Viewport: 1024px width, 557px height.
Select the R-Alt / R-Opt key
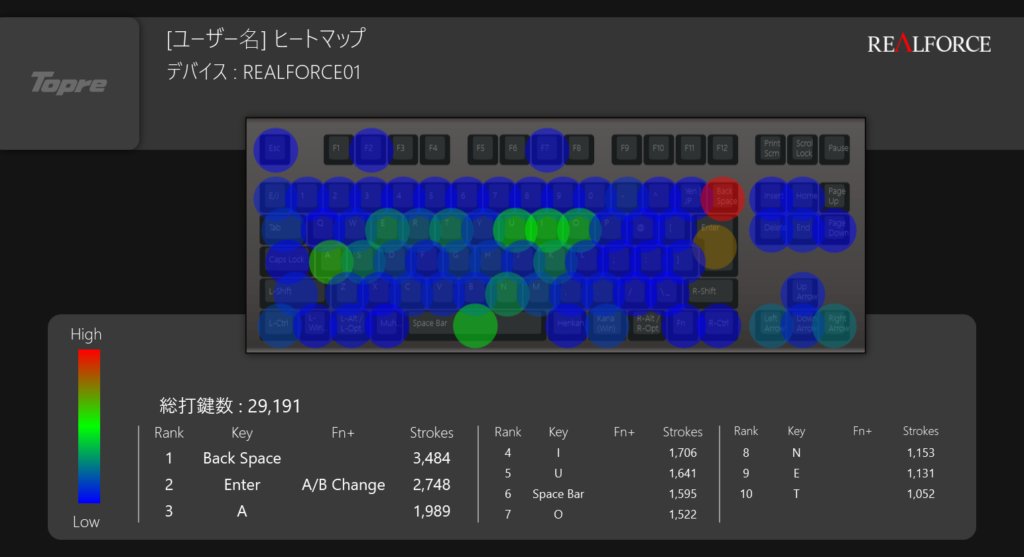647,324
